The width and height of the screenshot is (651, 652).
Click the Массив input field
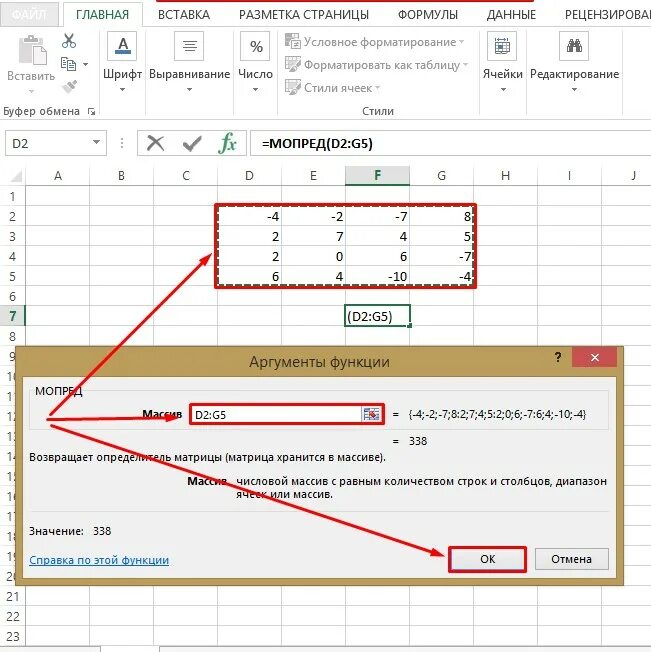click(276, 415)
